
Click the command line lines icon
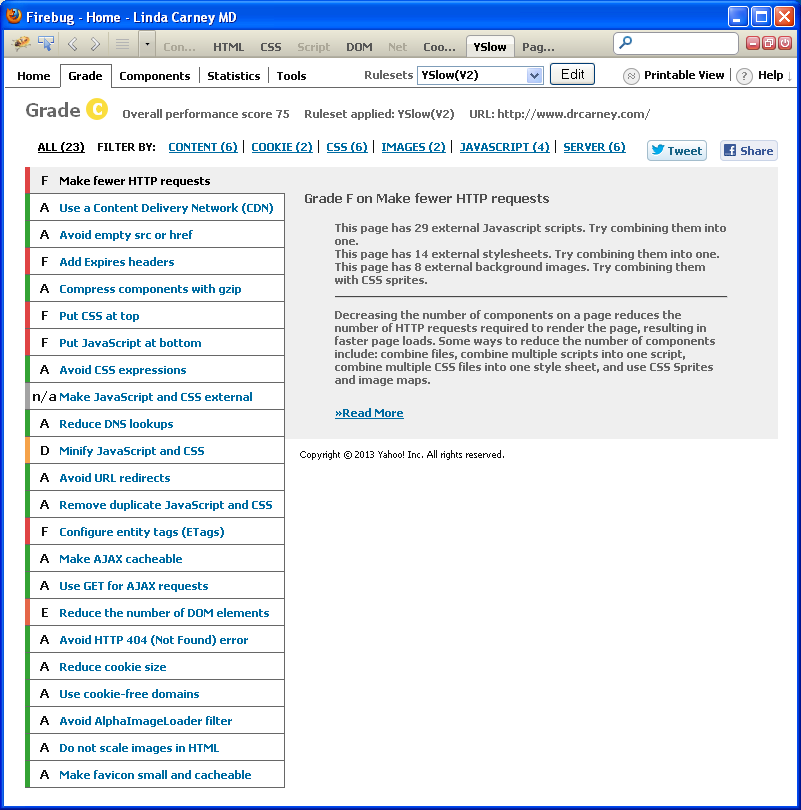pyautogui.click(x=122, y=44)
